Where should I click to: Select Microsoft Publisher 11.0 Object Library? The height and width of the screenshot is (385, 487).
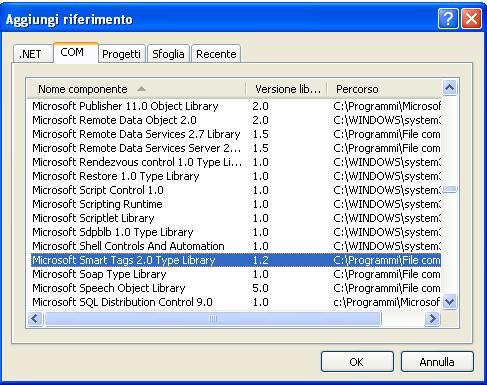pos(236,106)
